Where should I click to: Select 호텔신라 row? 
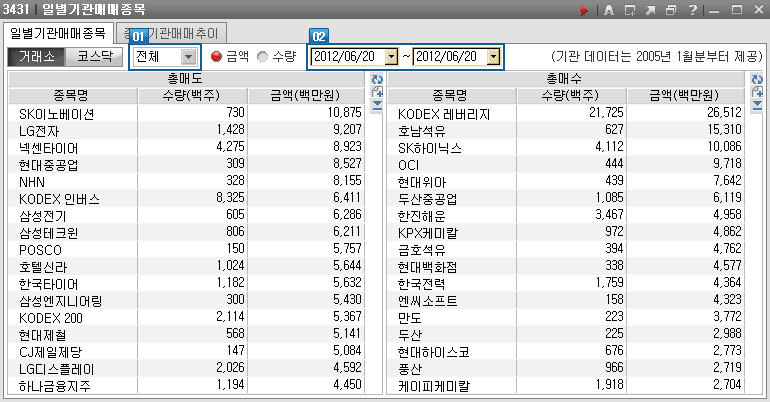(187, 267)
